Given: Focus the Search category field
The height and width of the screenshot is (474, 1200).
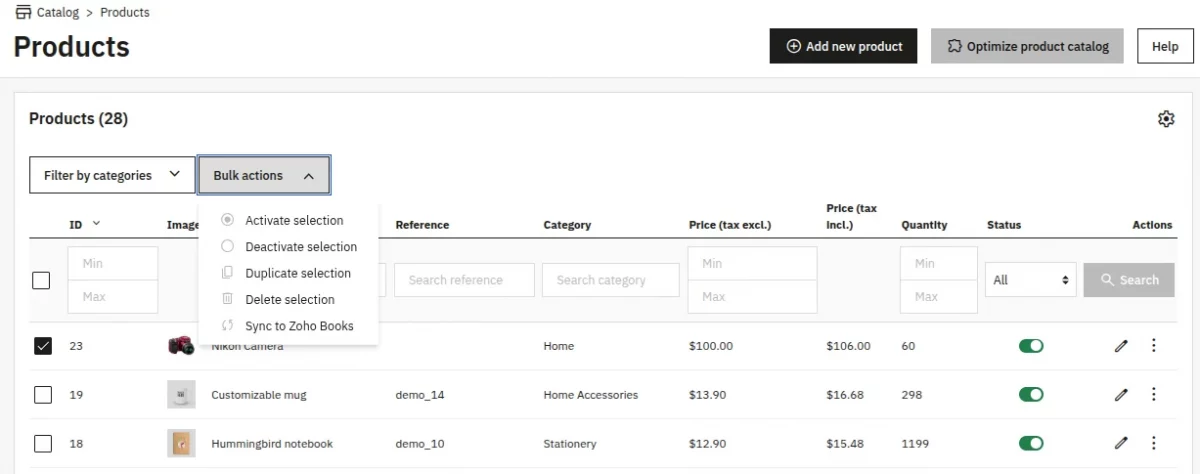Looking at the screenshot, I should 610,280.
